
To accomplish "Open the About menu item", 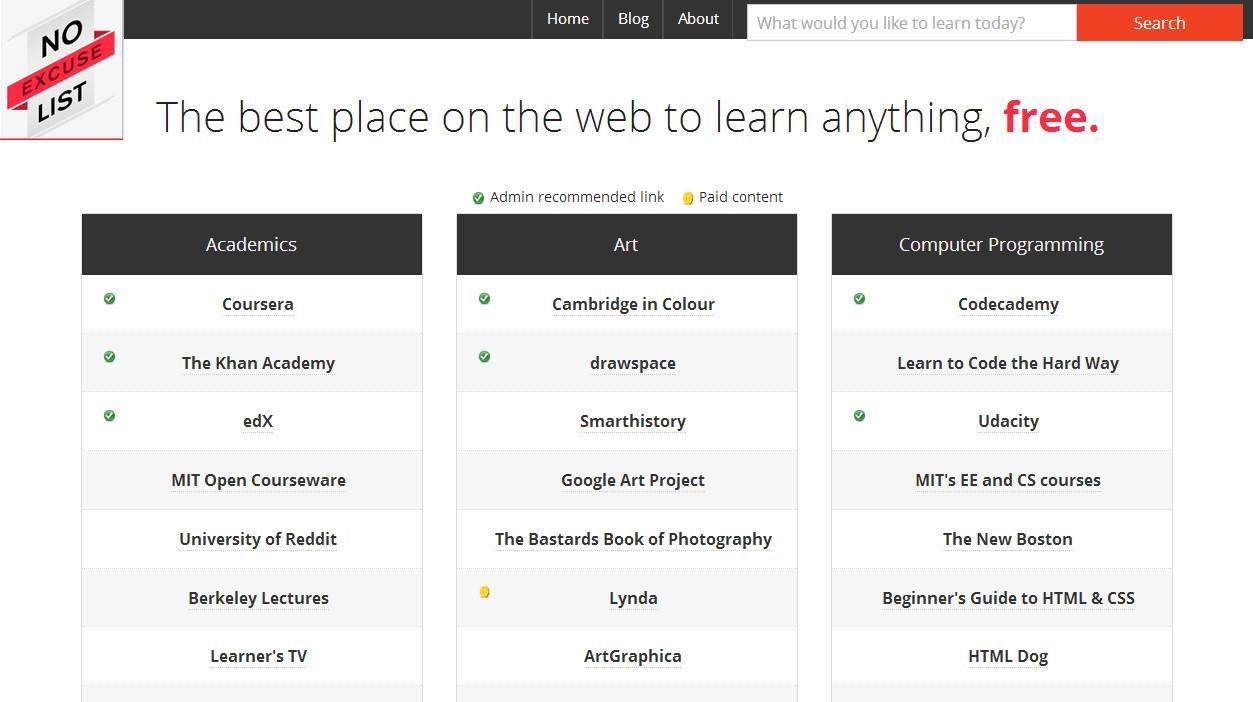I will [698, 19].
